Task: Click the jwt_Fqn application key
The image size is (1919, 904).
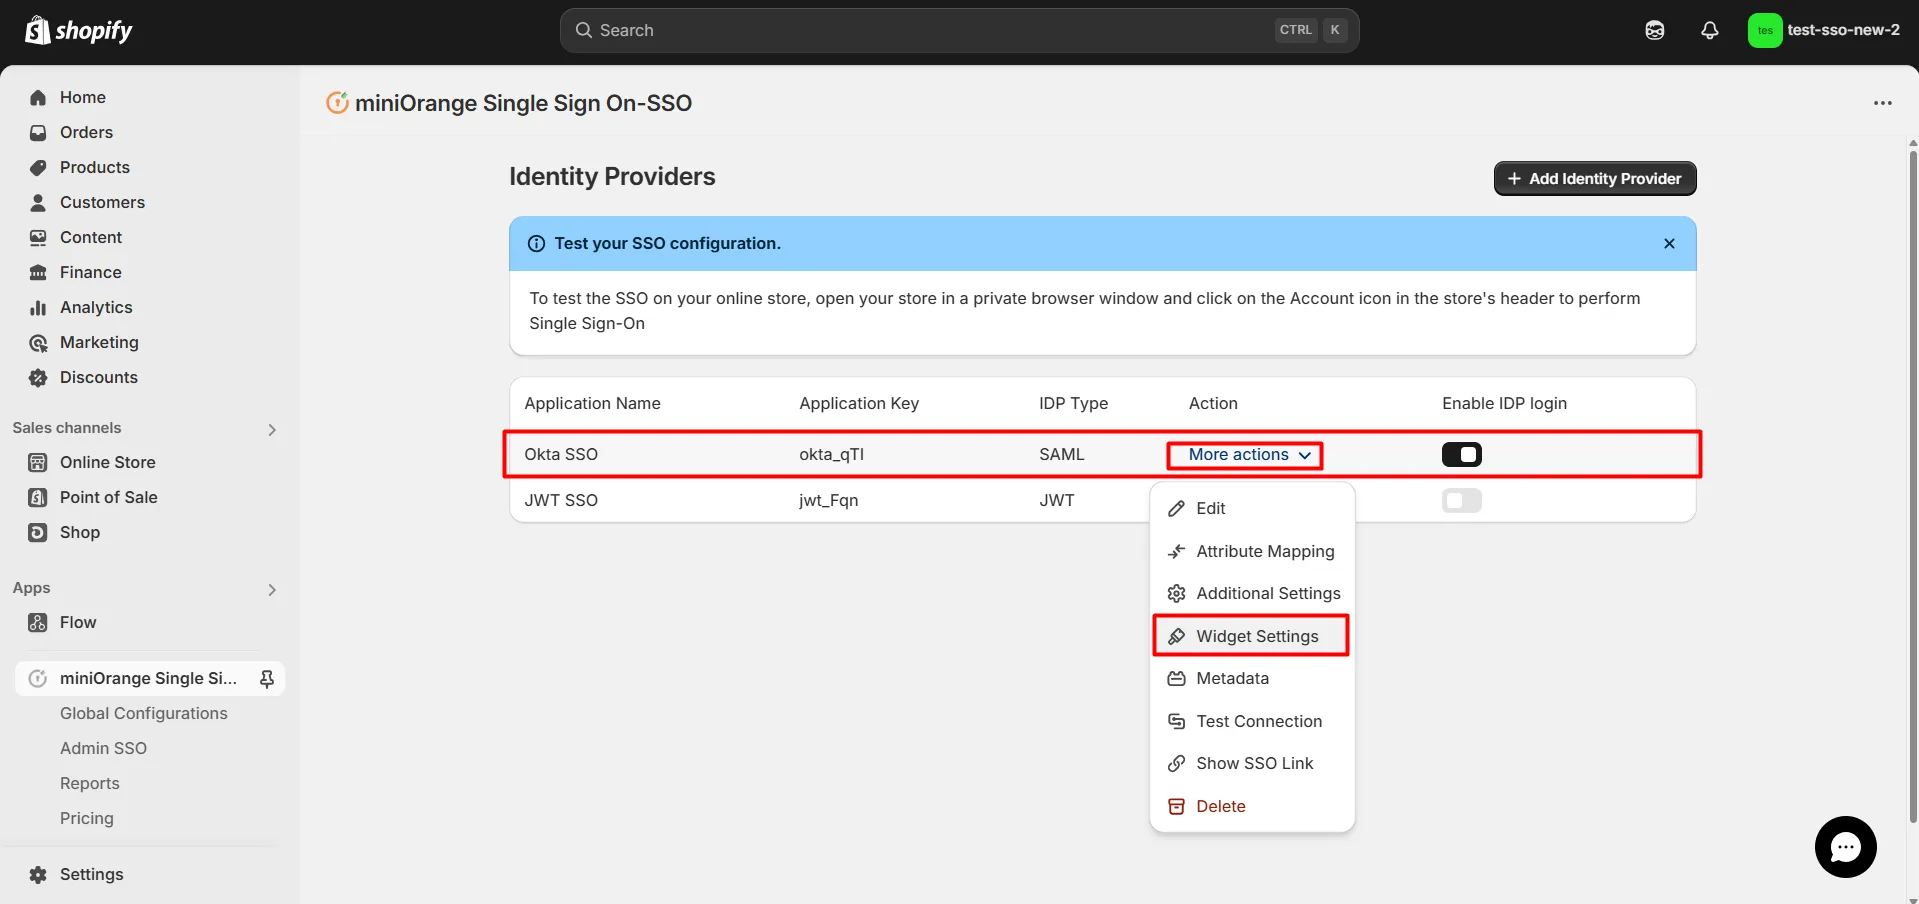Action: pos(828,500)
